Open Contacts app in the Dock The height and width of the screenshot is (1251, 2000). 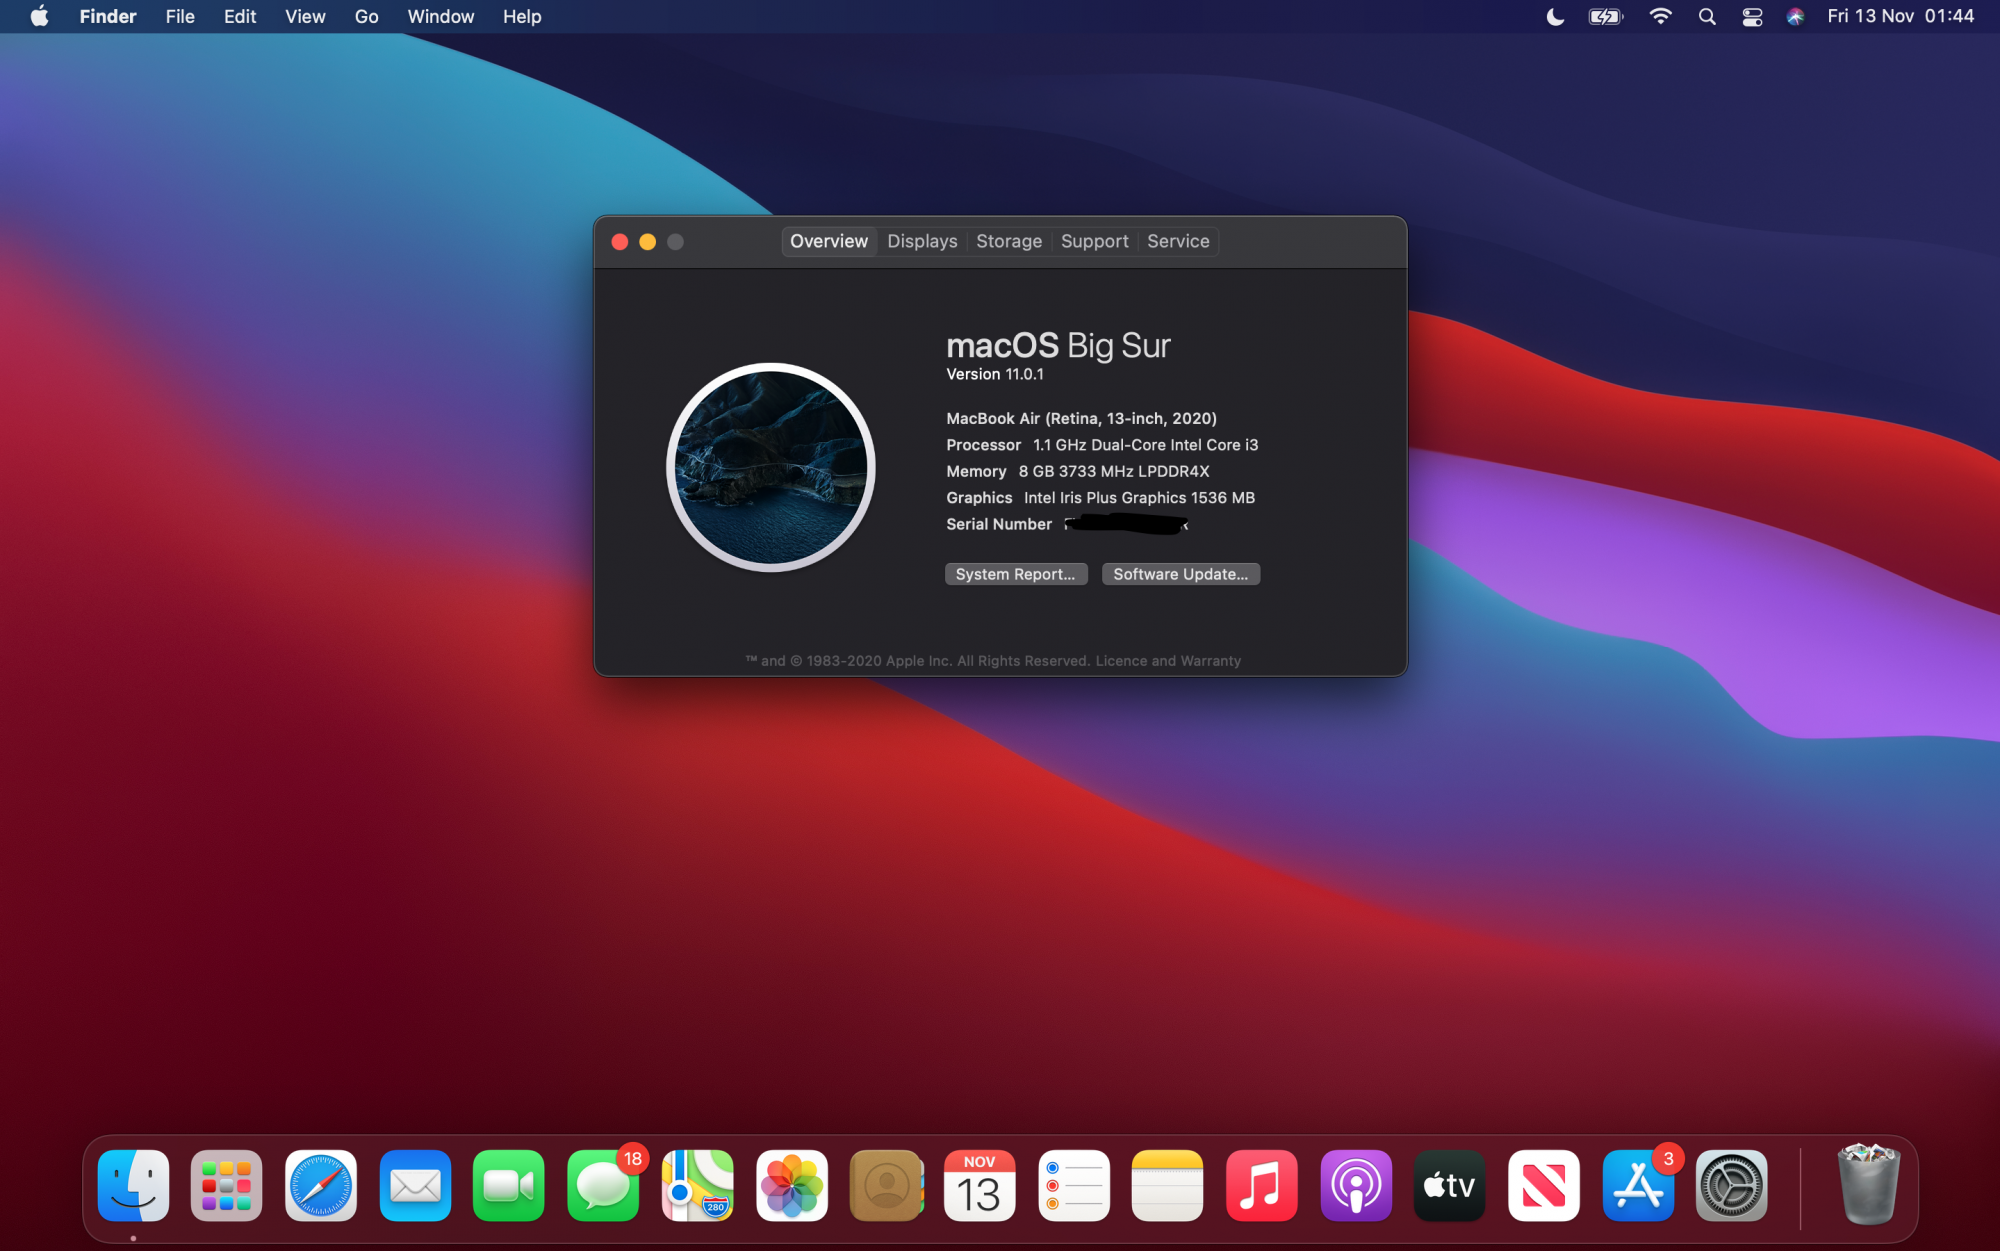coord(886,1186)
